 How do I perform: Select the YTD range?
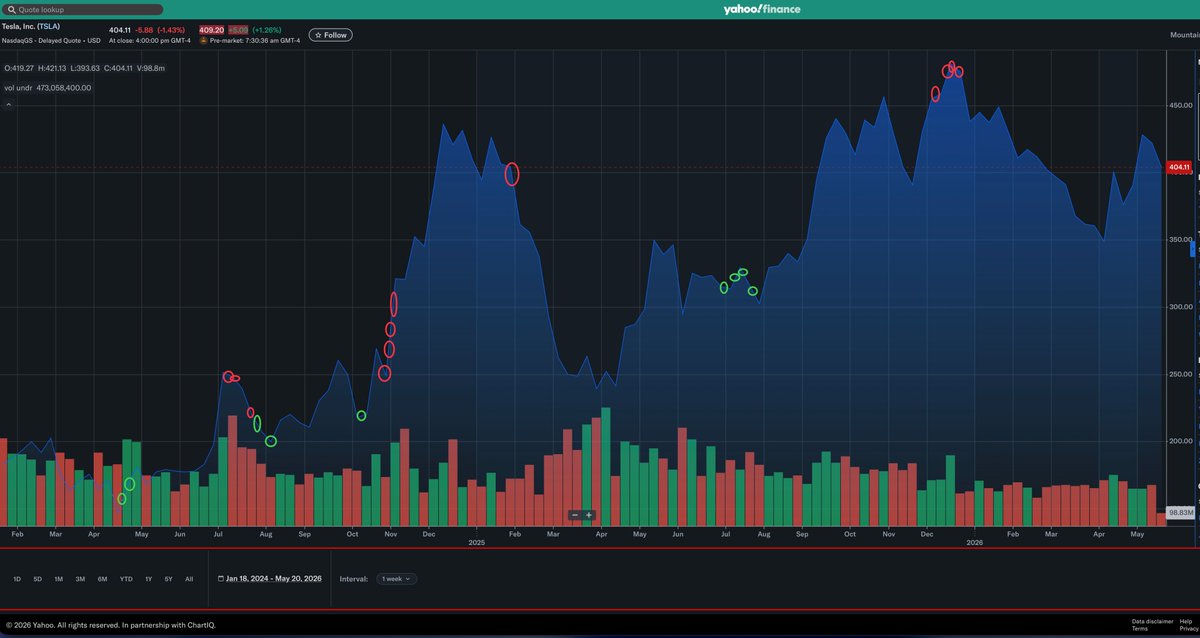tap(126, 579)
